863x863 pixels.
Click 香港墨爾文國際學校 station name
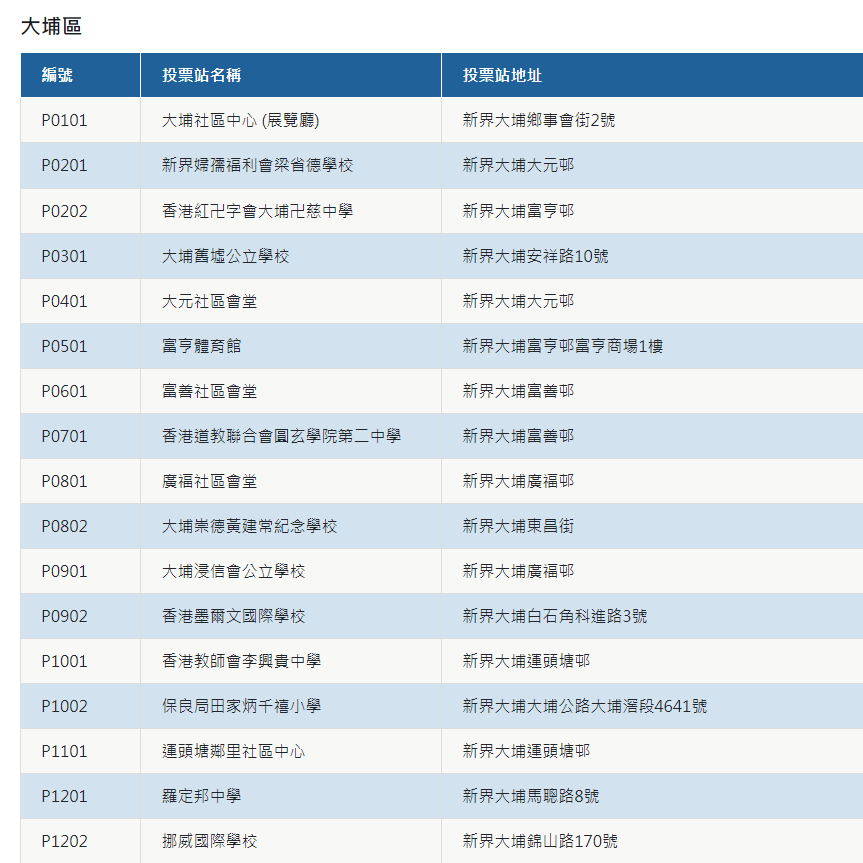[x=233, y=616]
